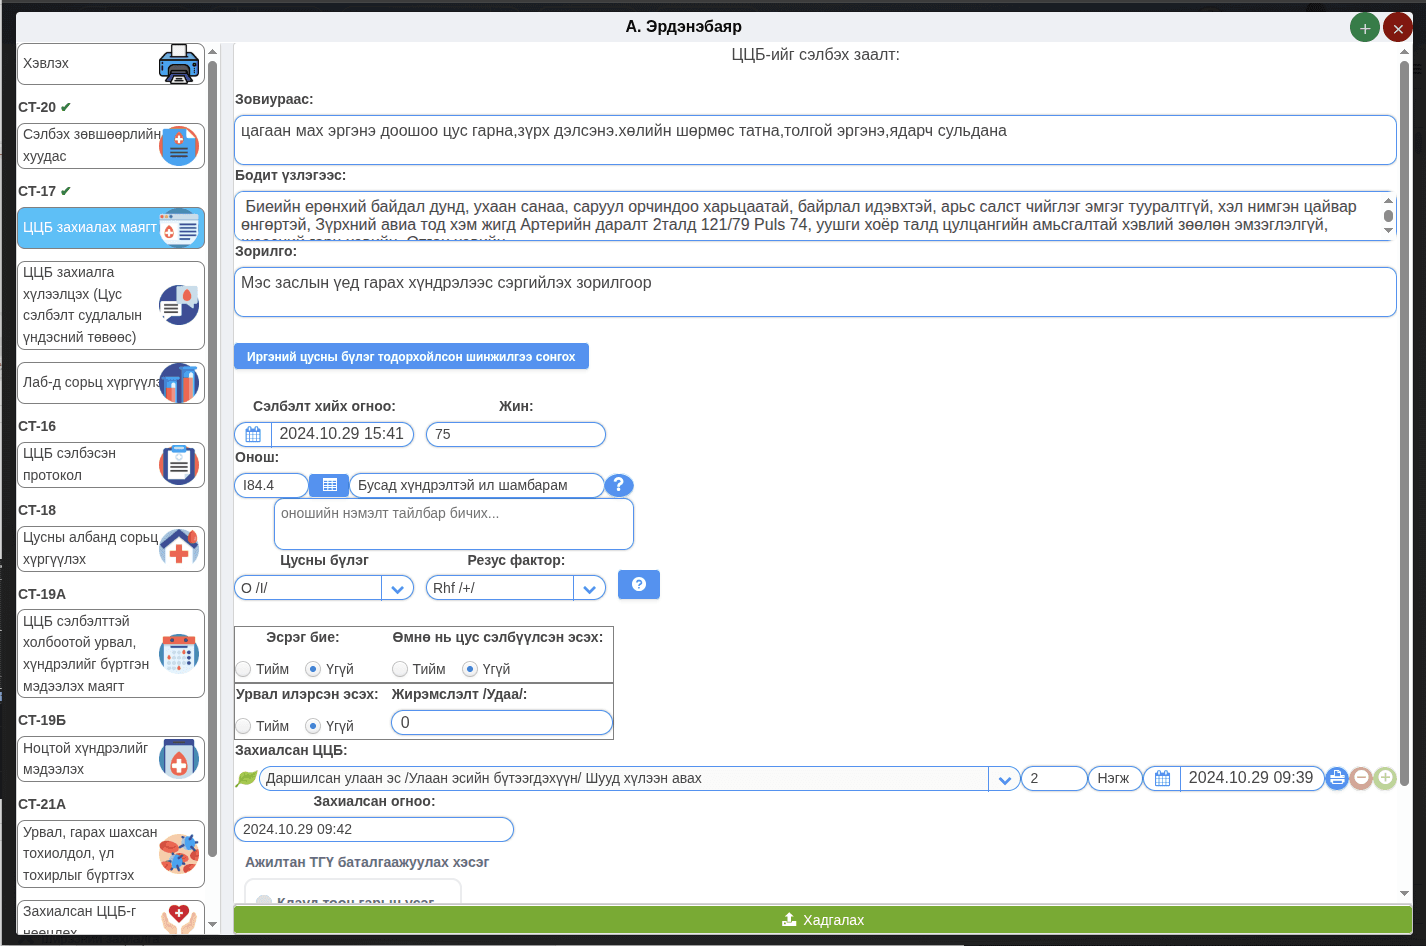Open the Ноцтой хүндрэлий мэдээлэх section
Screen dimensions: 1426x946
click(110, 759)
